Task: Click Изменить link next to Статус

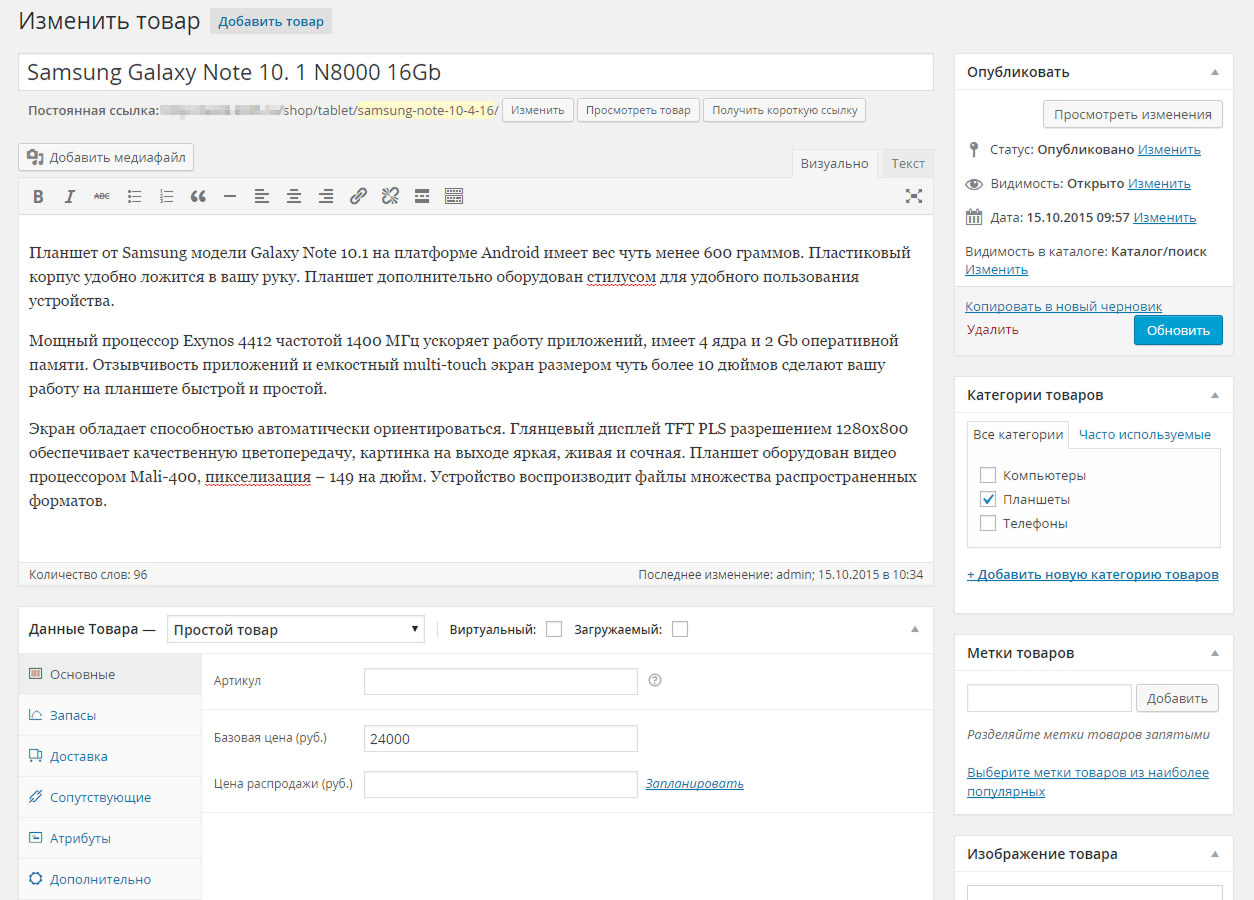Action: pos(1169,149)
